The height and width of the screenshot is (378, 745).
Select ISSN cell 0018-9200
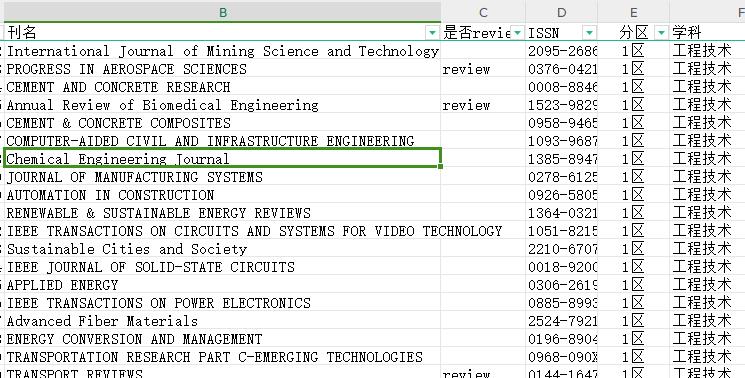pos(562,267)
